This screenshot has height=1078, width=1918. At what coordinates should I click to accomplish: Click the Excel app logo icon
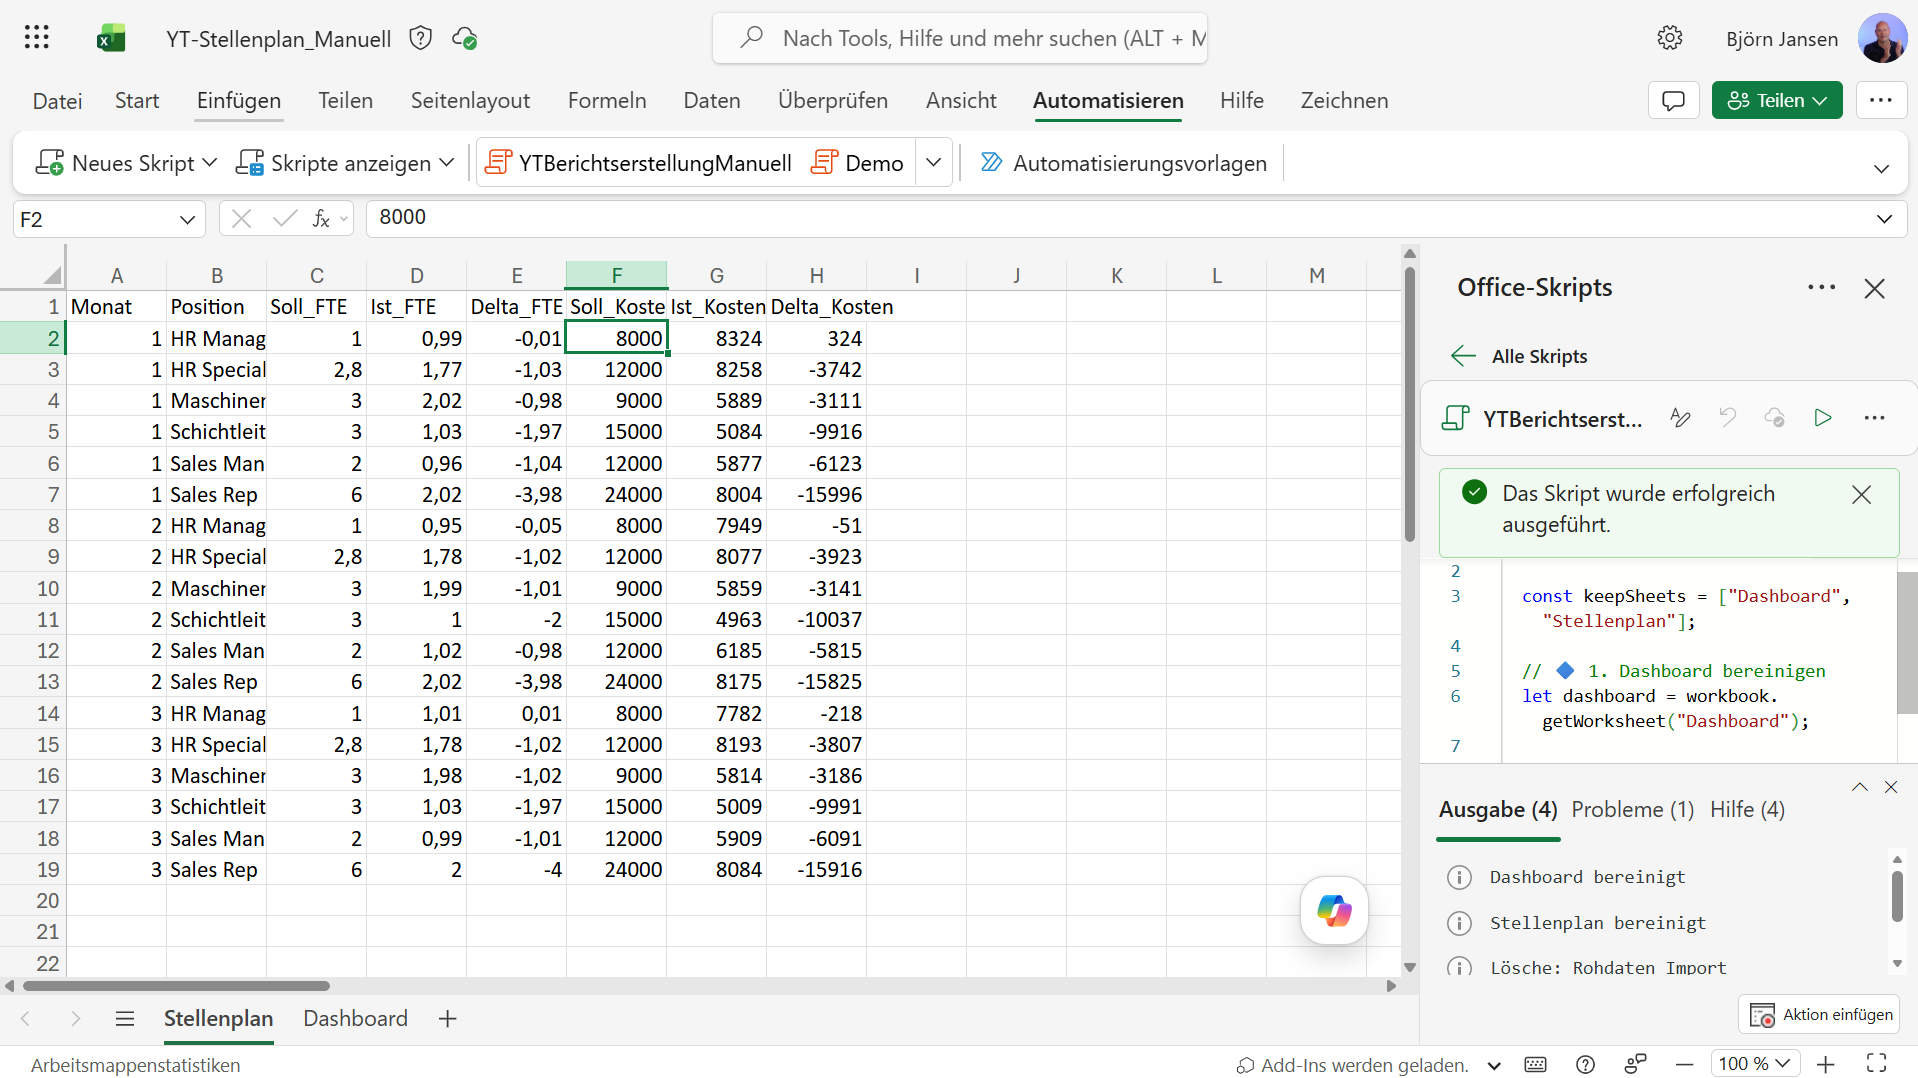[111, 38]
